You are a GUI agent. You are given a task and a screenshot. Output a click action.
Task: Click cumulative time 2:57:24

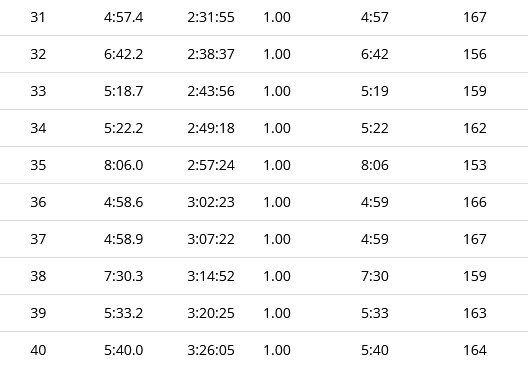[211, 165]
